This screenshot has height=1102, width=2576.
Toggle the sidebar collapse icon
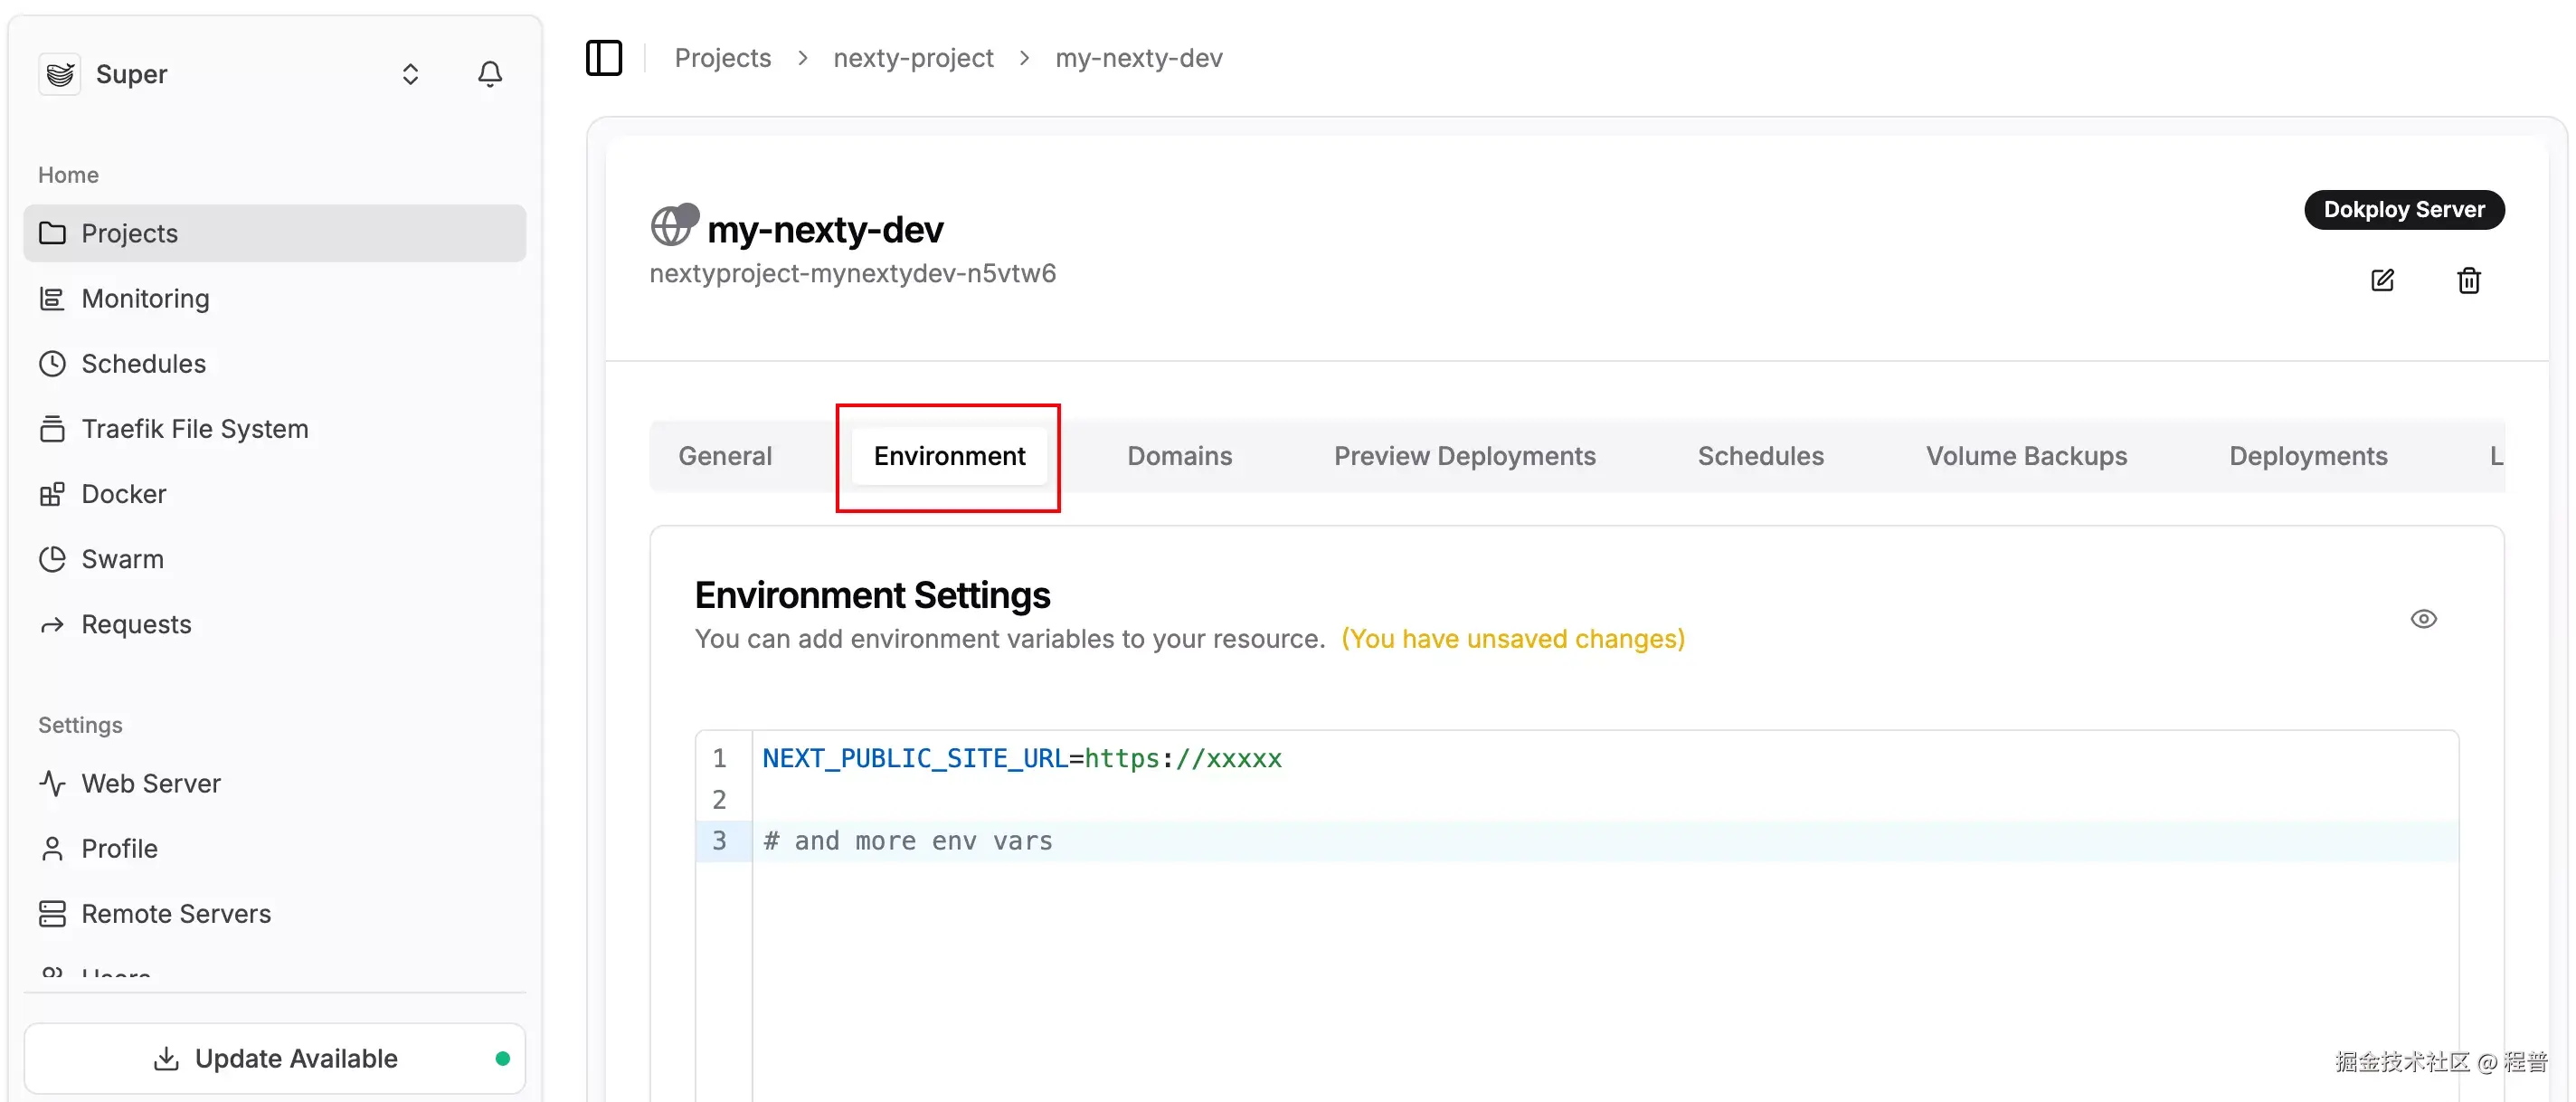coord(604,58)
